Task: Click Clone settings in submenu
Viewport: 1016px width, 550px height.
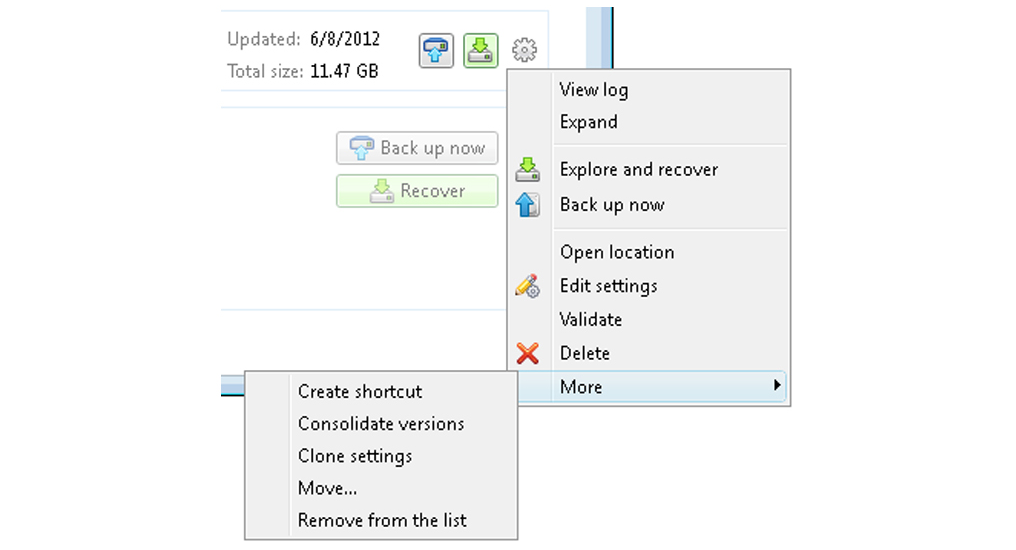Action: click(x=355, y=456)
